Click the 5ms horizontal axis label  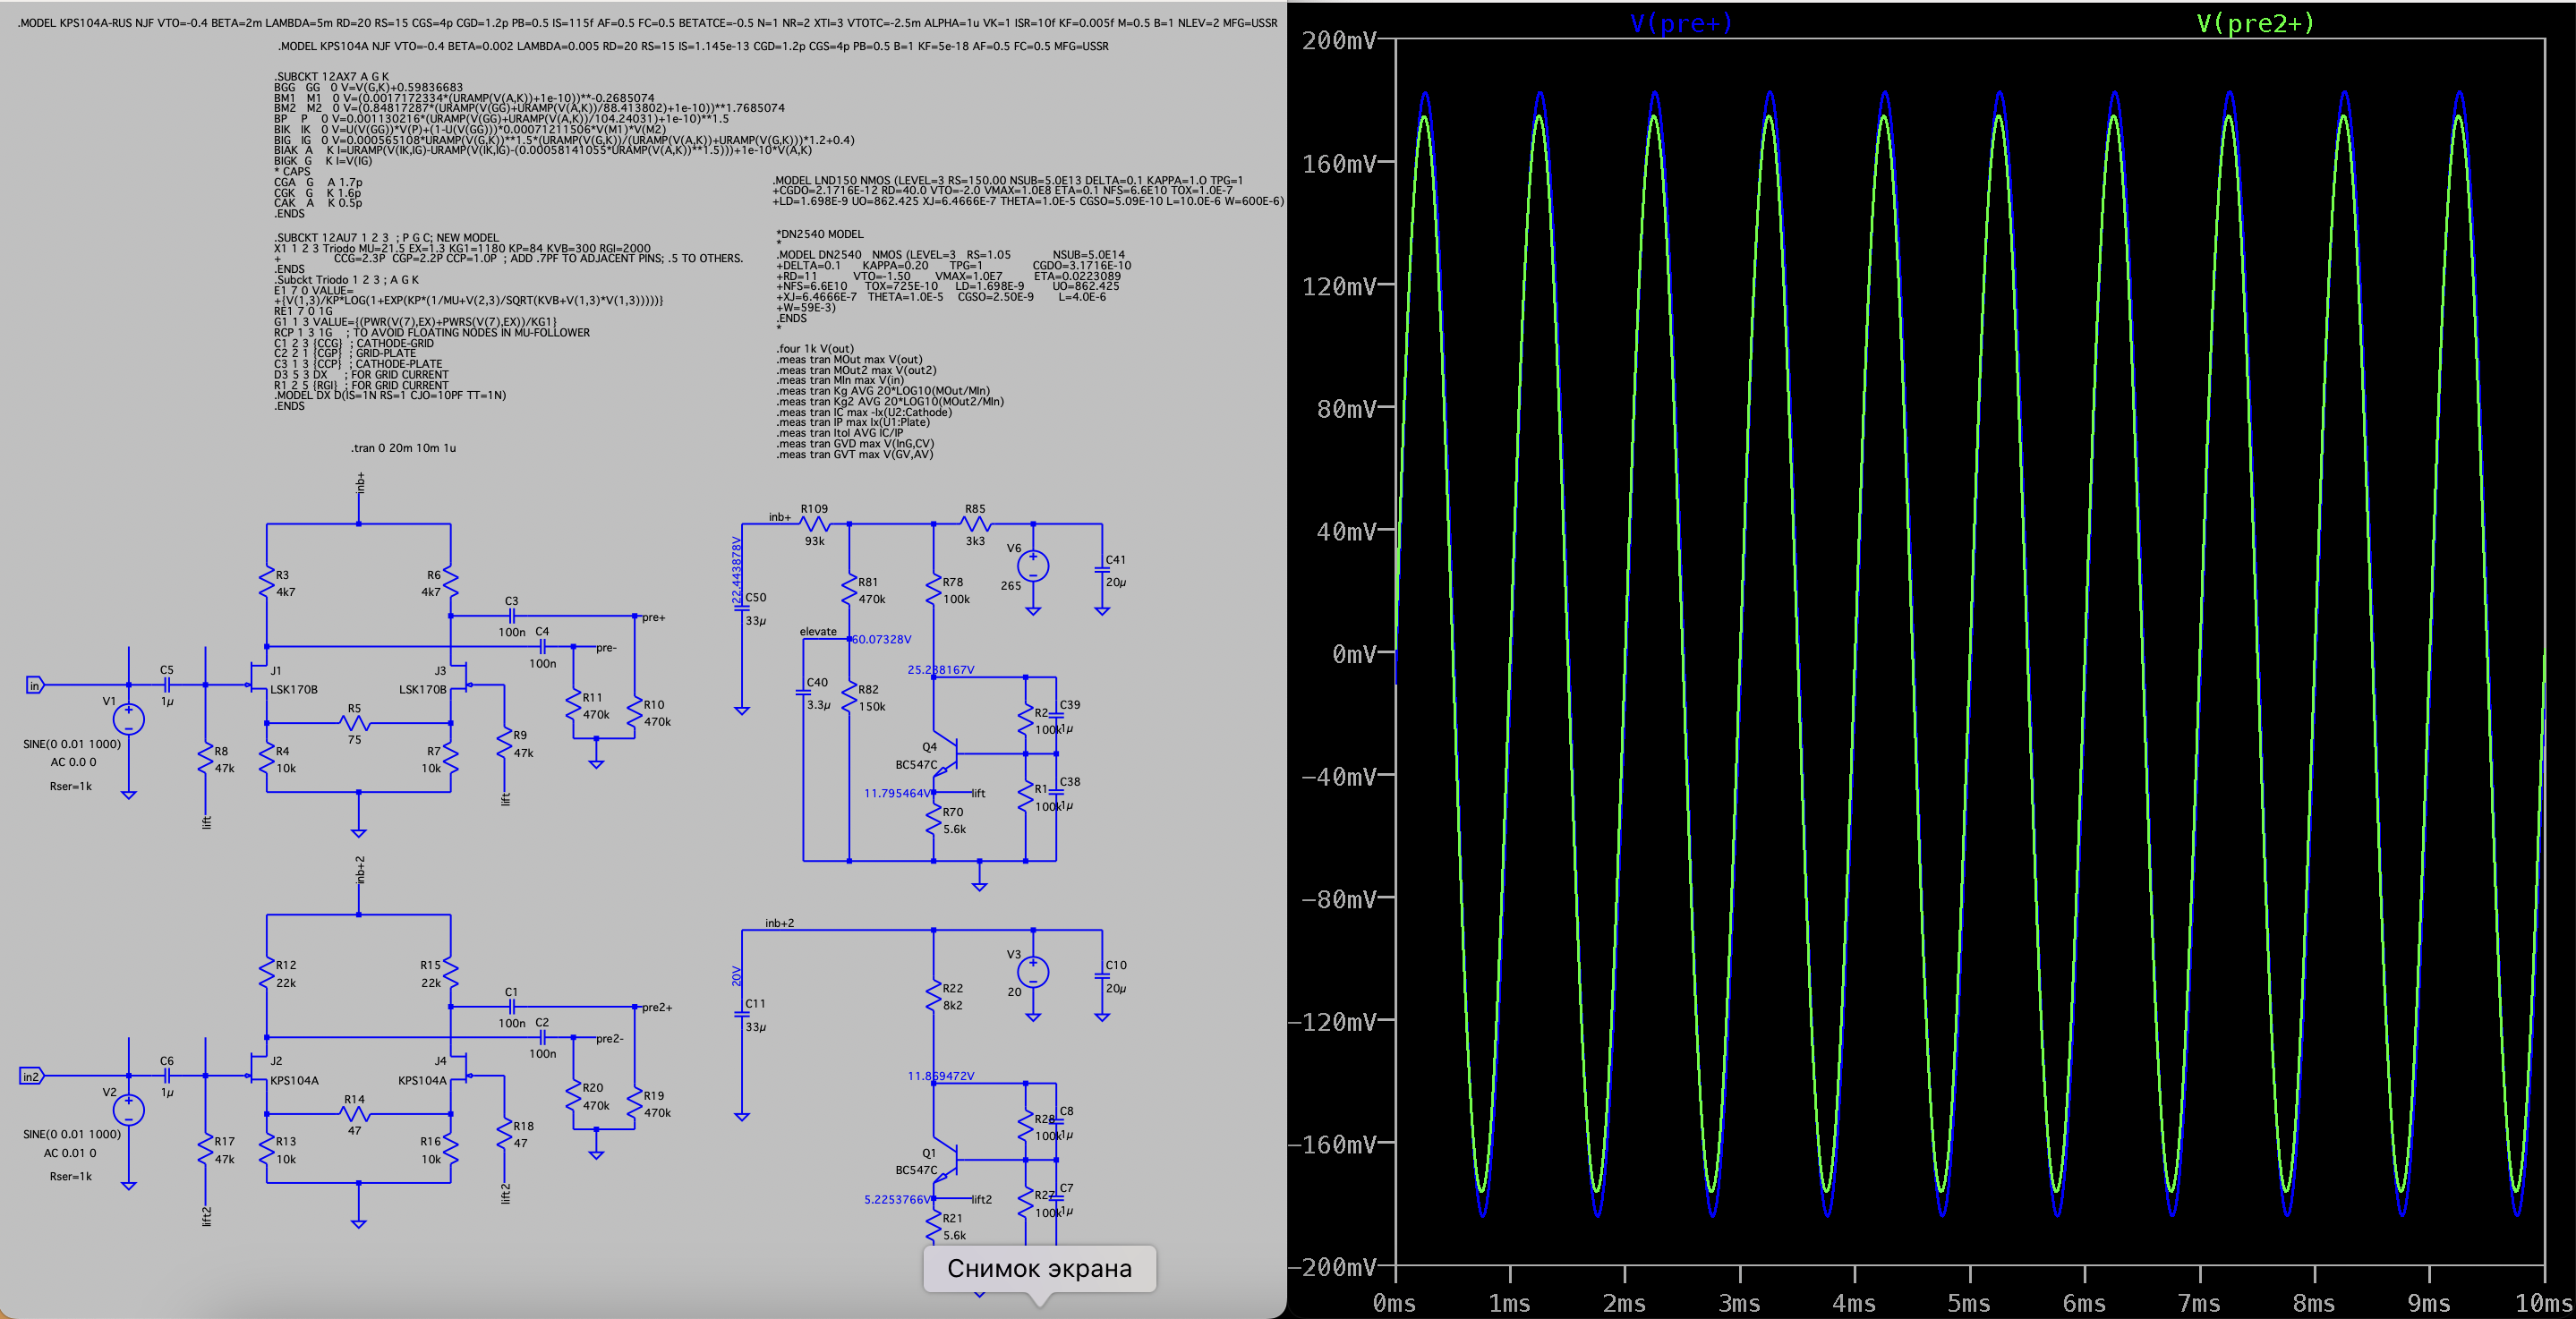pyautogui.click(x=1968, y=1303)
